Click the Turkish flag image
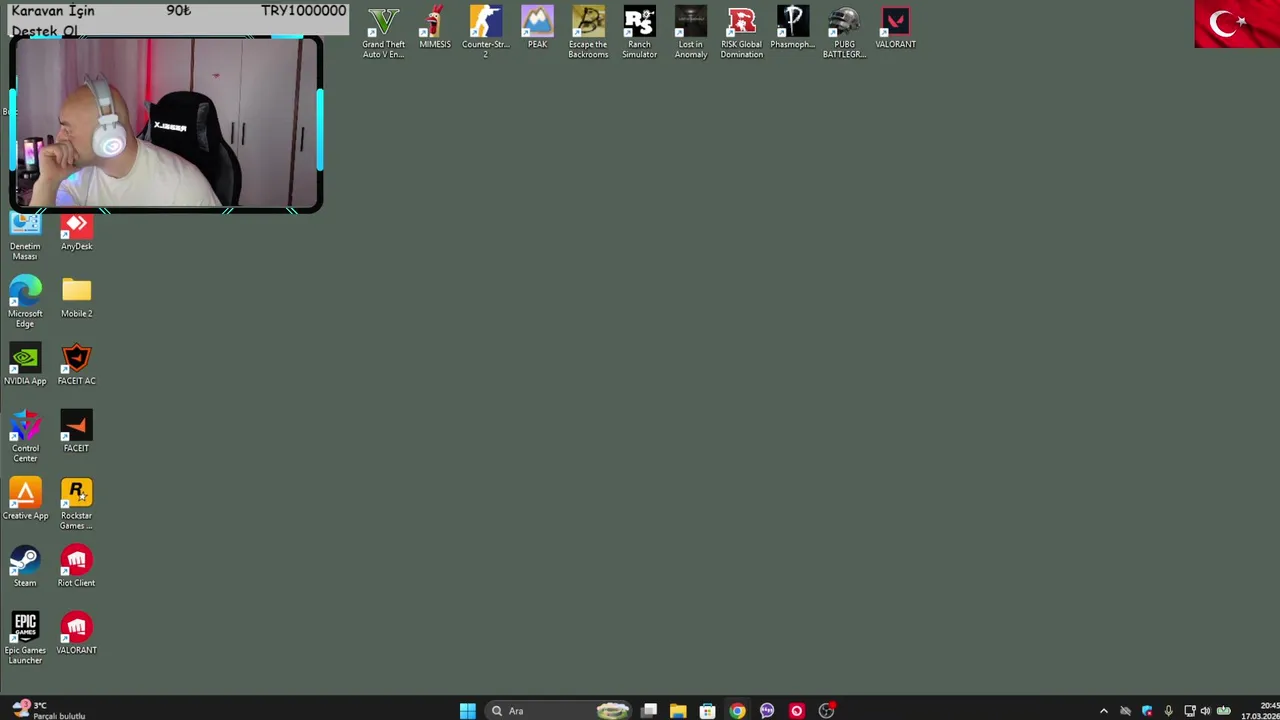 1236,24
